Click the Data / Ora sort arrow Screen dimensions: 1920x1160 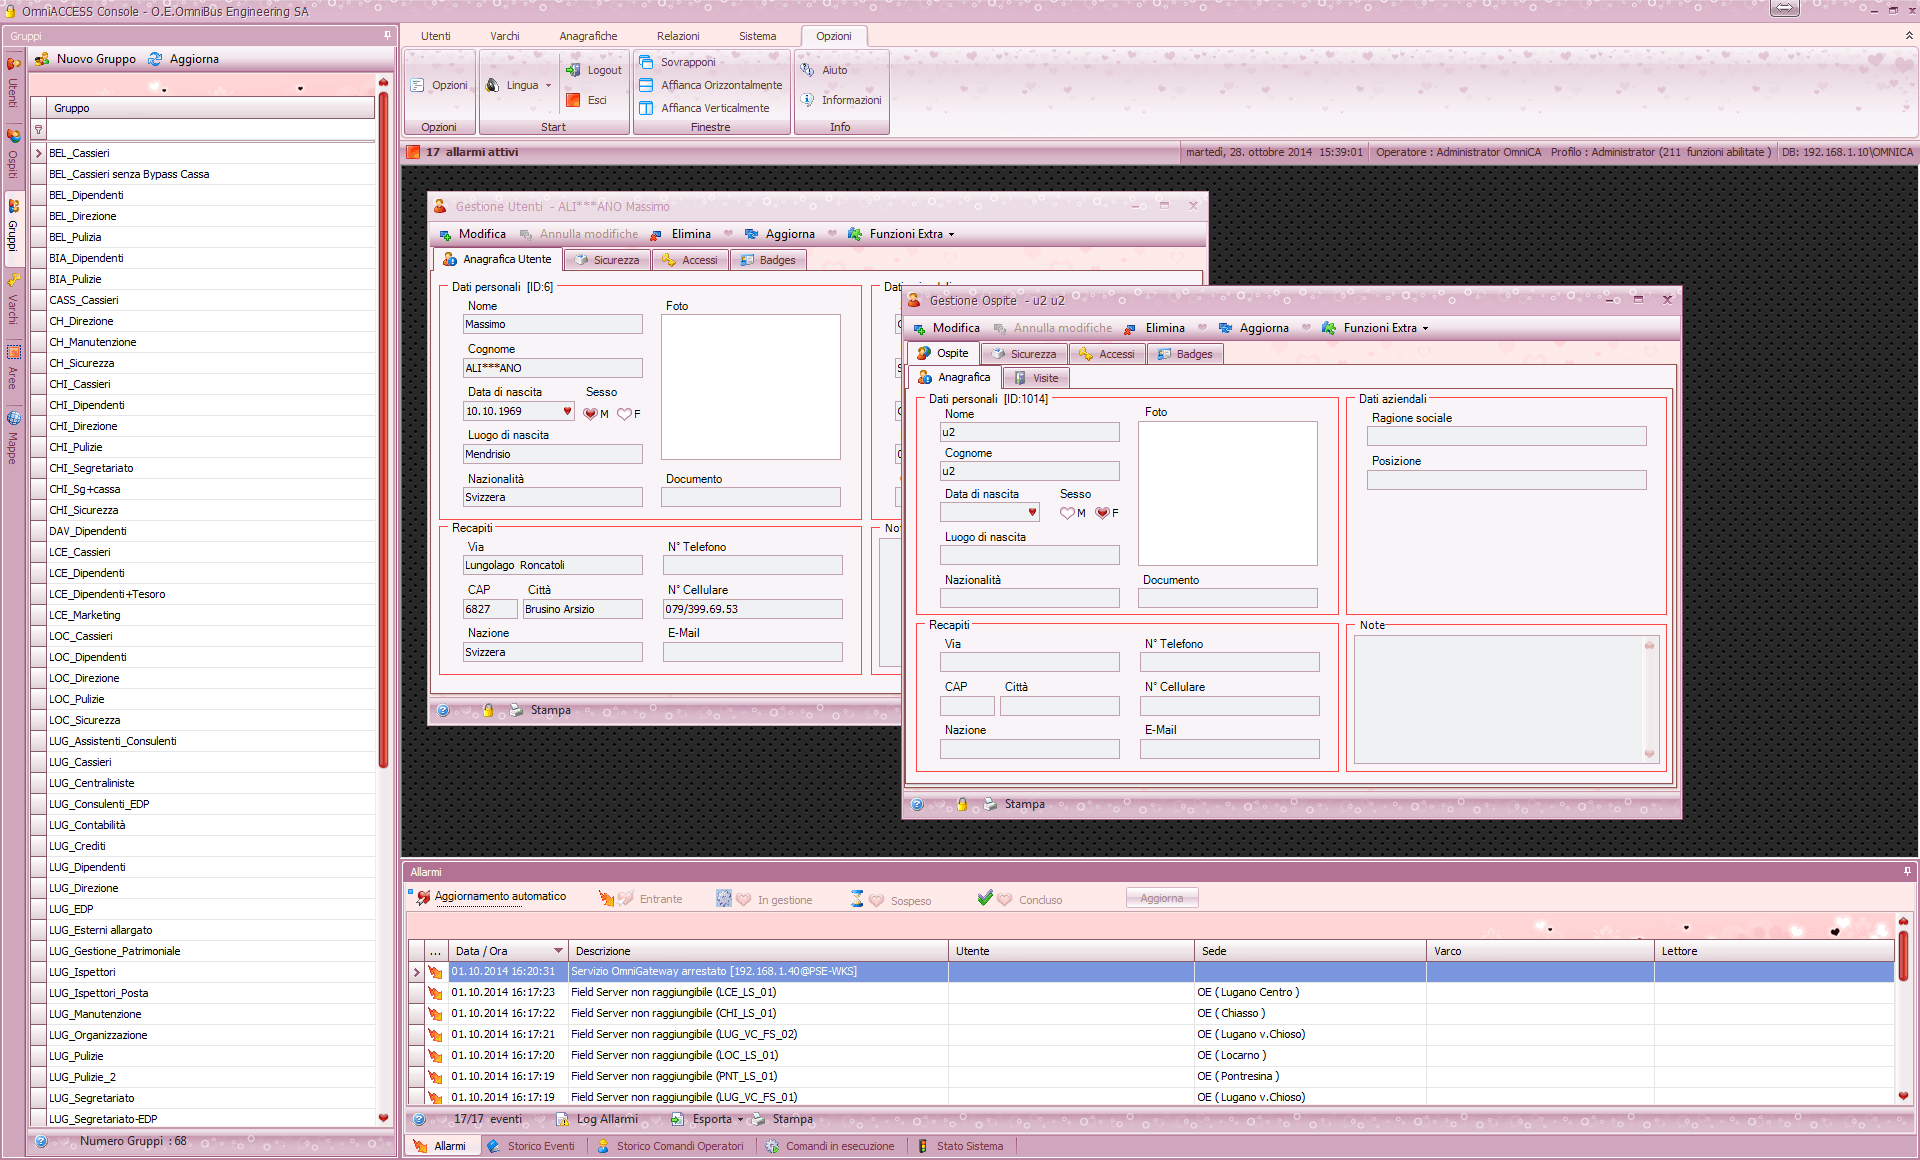[x=558, y=951]
